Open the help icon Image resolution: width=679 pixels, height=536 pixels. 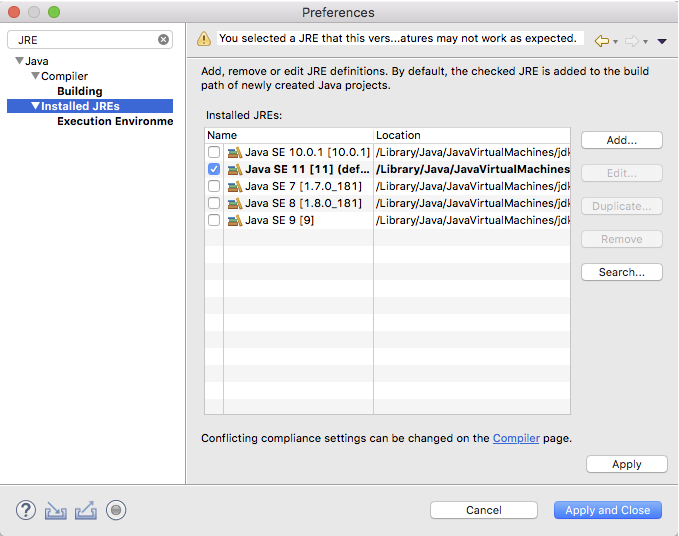pyautogui.click(x=26, y=510)
